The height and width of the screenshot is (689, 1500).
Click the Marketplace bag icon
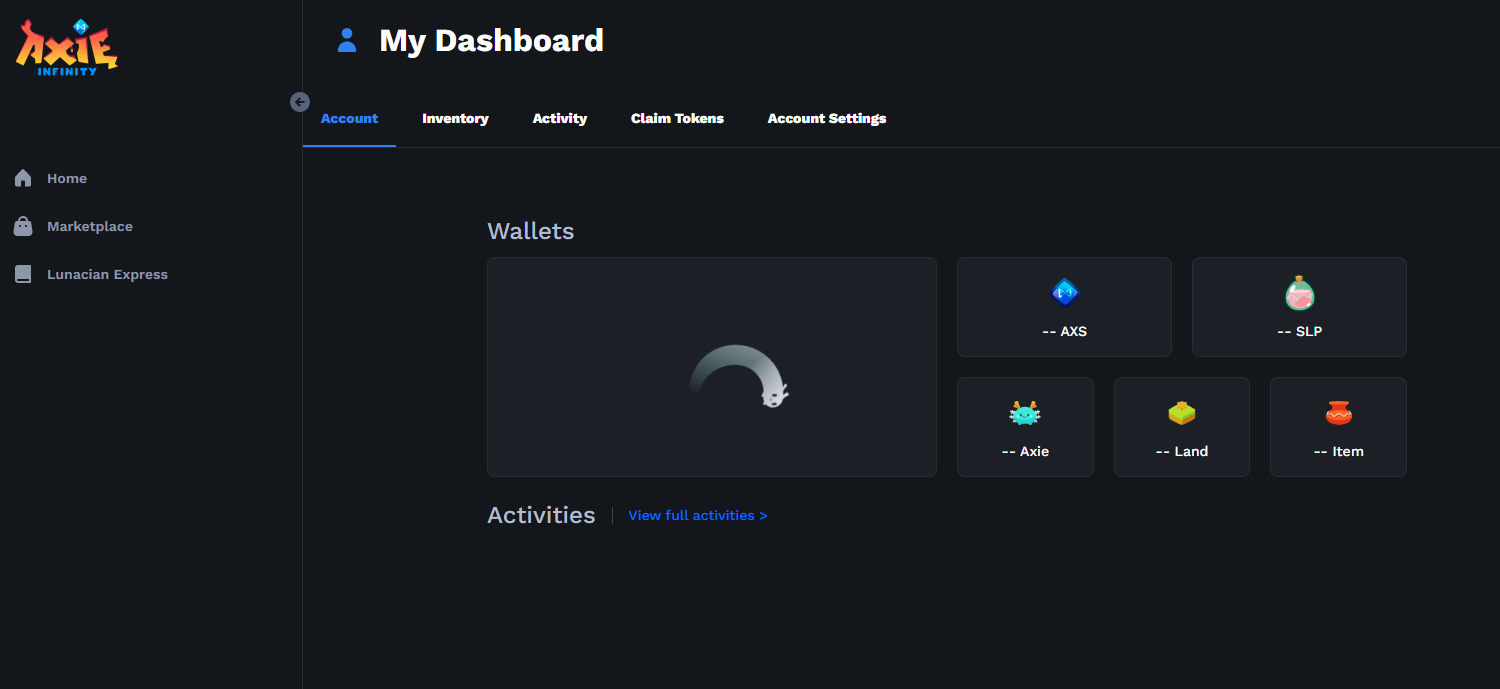23,226
